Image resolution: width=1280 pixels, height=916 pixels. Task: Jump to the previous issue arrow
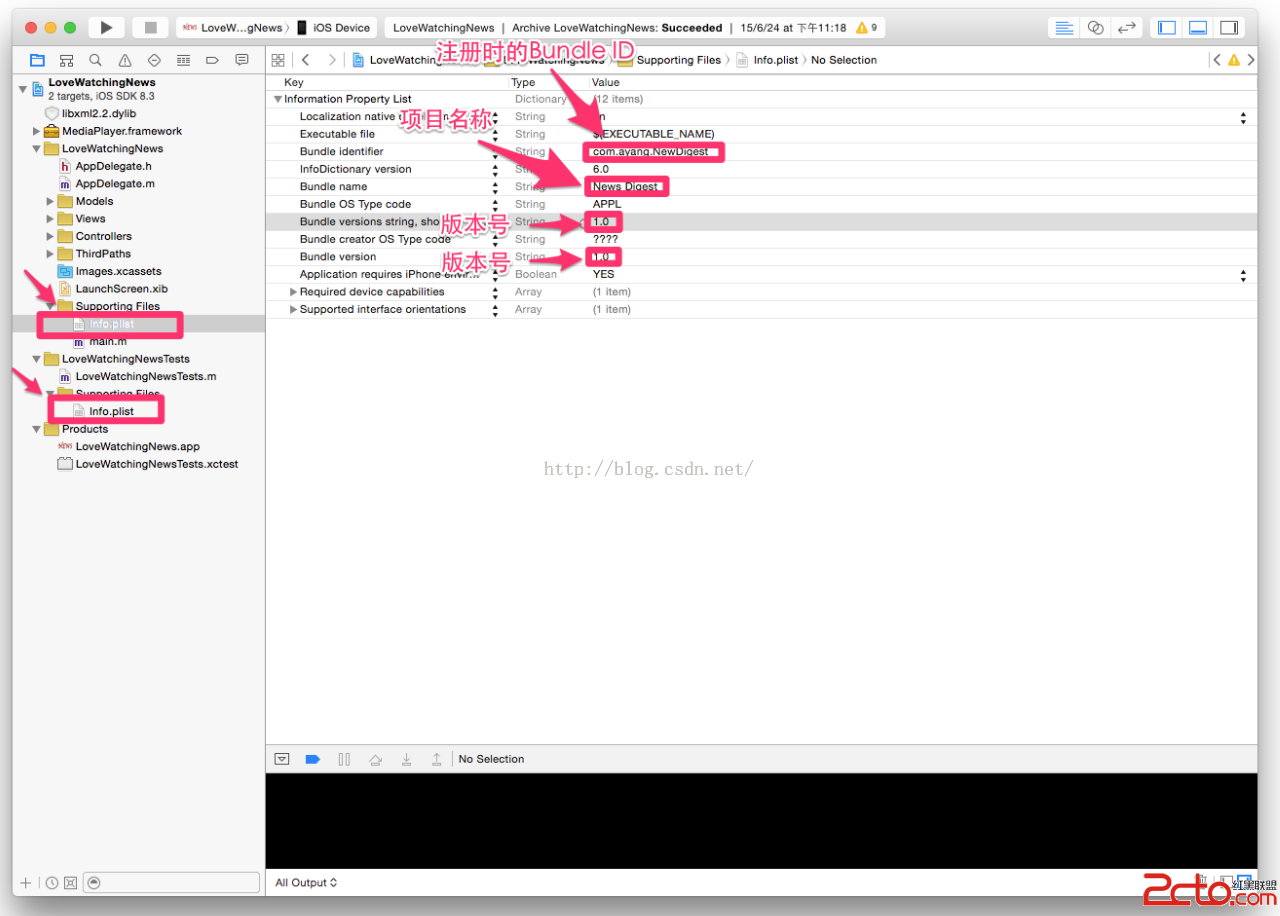click(x=1217, y=60)
